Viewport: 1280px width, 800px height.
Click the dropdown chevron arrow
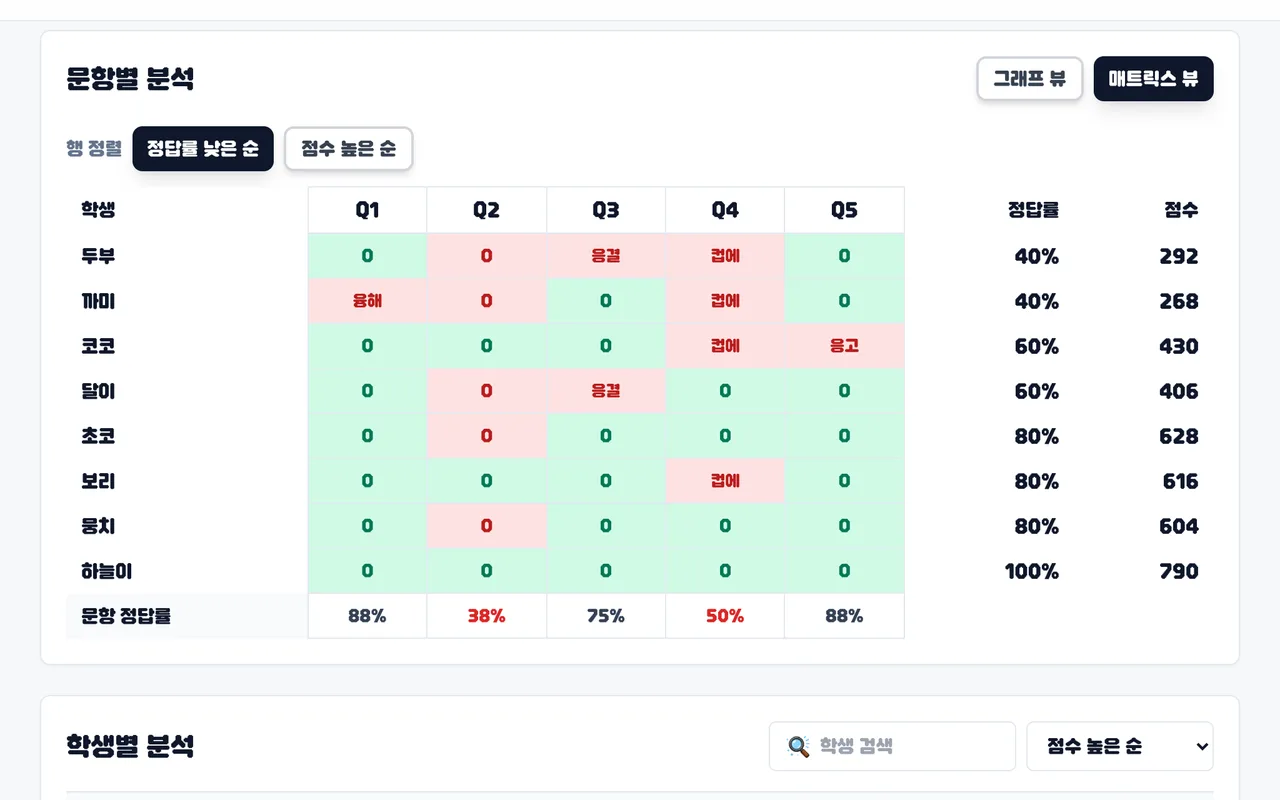click(x=1201, y=746)
